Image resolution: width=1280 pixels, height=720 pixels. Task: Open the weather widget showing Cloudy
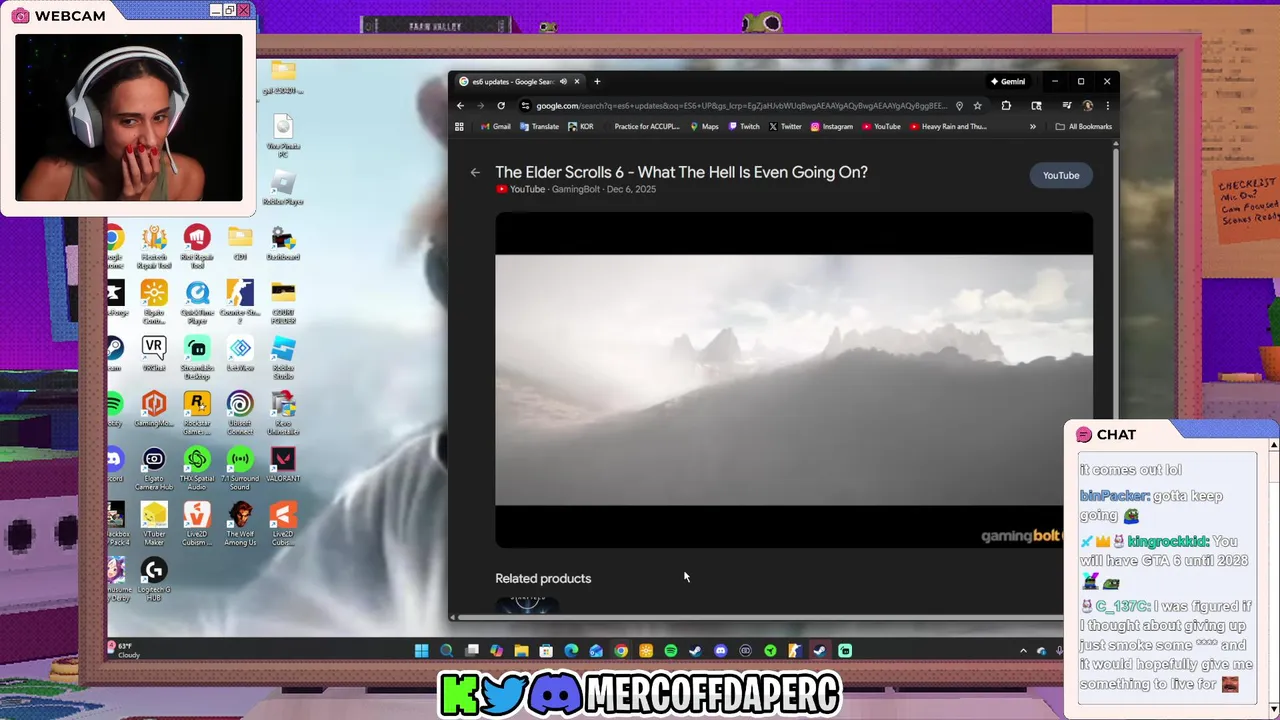pyautogui.click(x=126, y=650)
